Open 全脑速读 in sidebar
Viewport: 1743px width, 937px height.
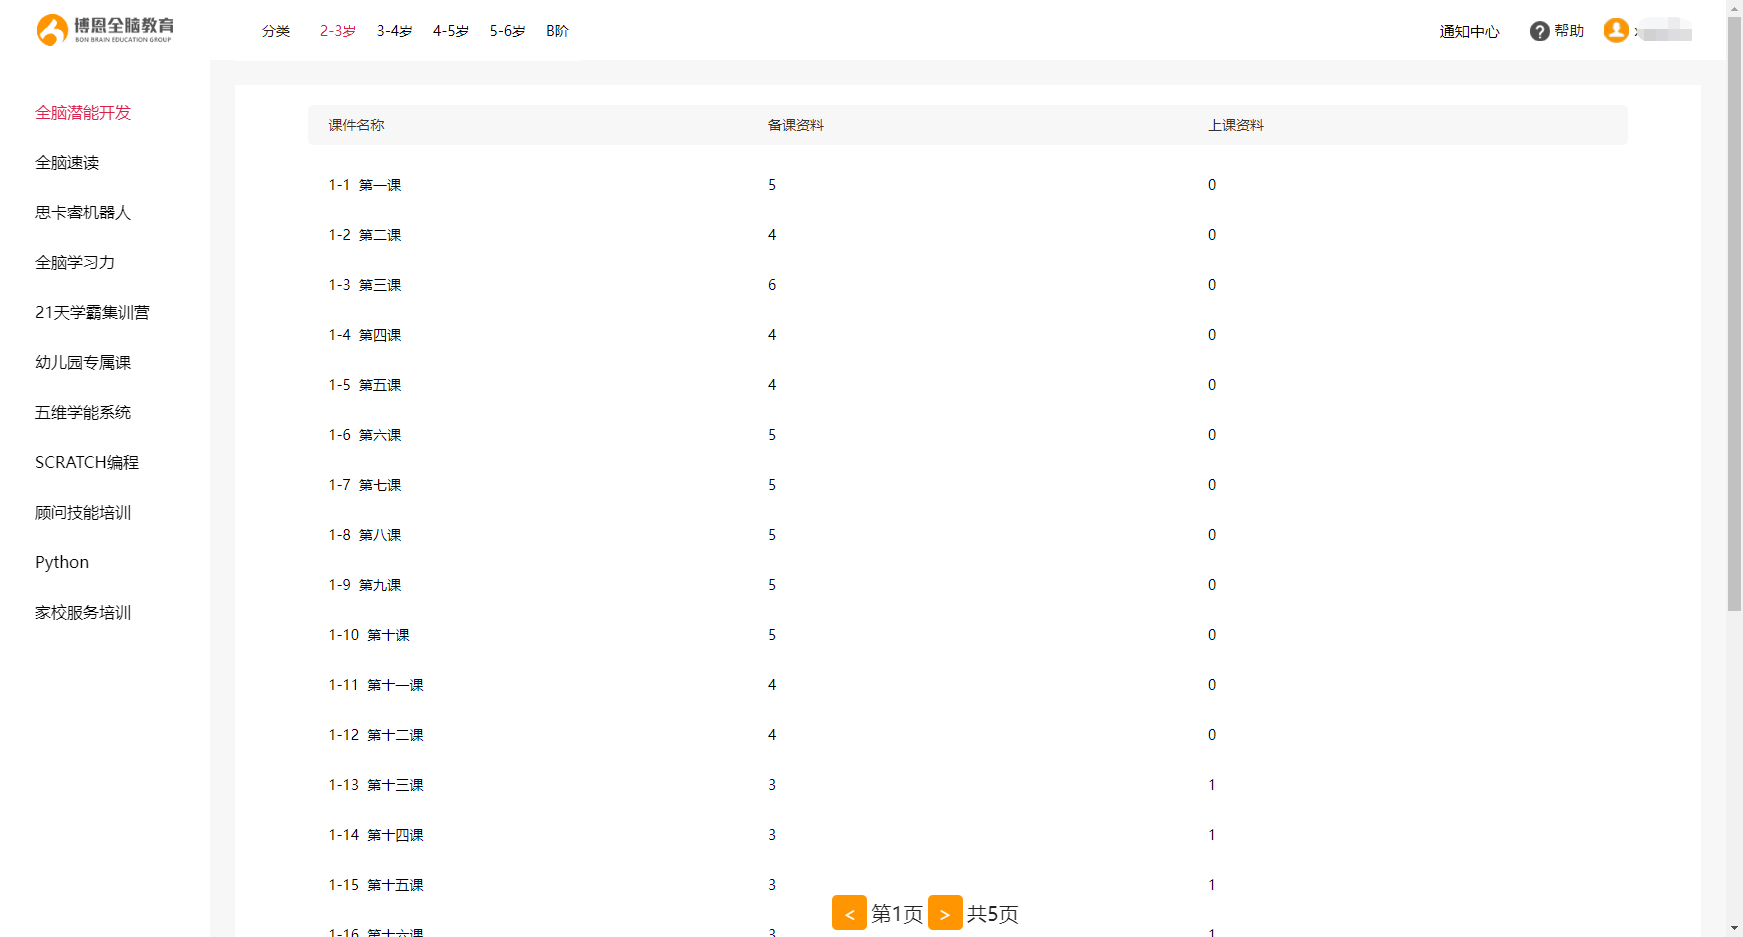coord(67,163)
